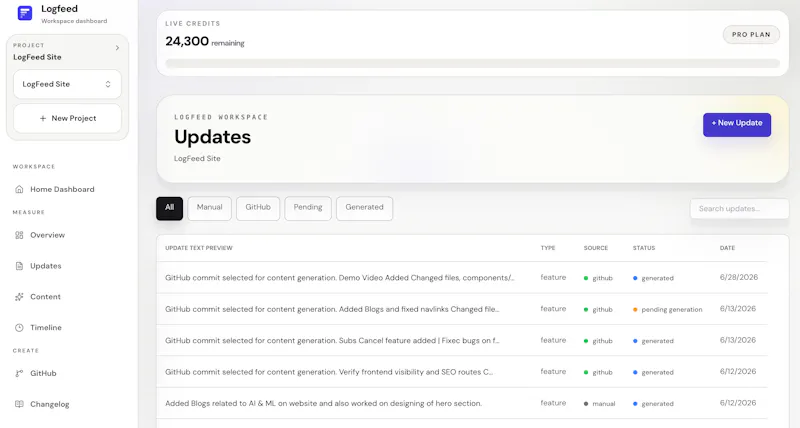Viewport: 800px width, 428px height.
Task: Filter updates by GitHub
Action: click(x=258, y=208)
